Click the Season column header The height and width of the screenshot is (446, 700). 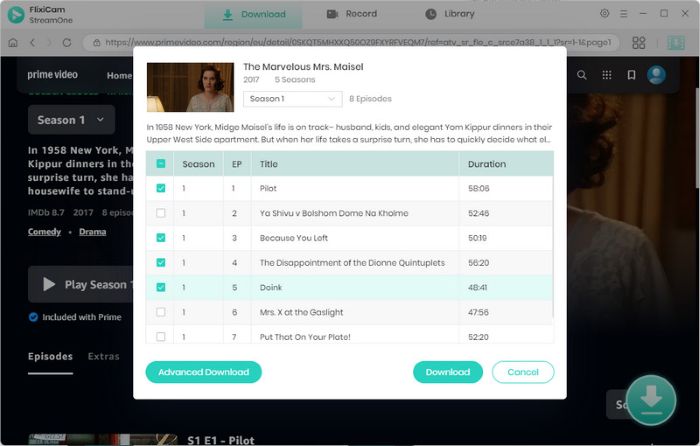click(x=198, y=164)
